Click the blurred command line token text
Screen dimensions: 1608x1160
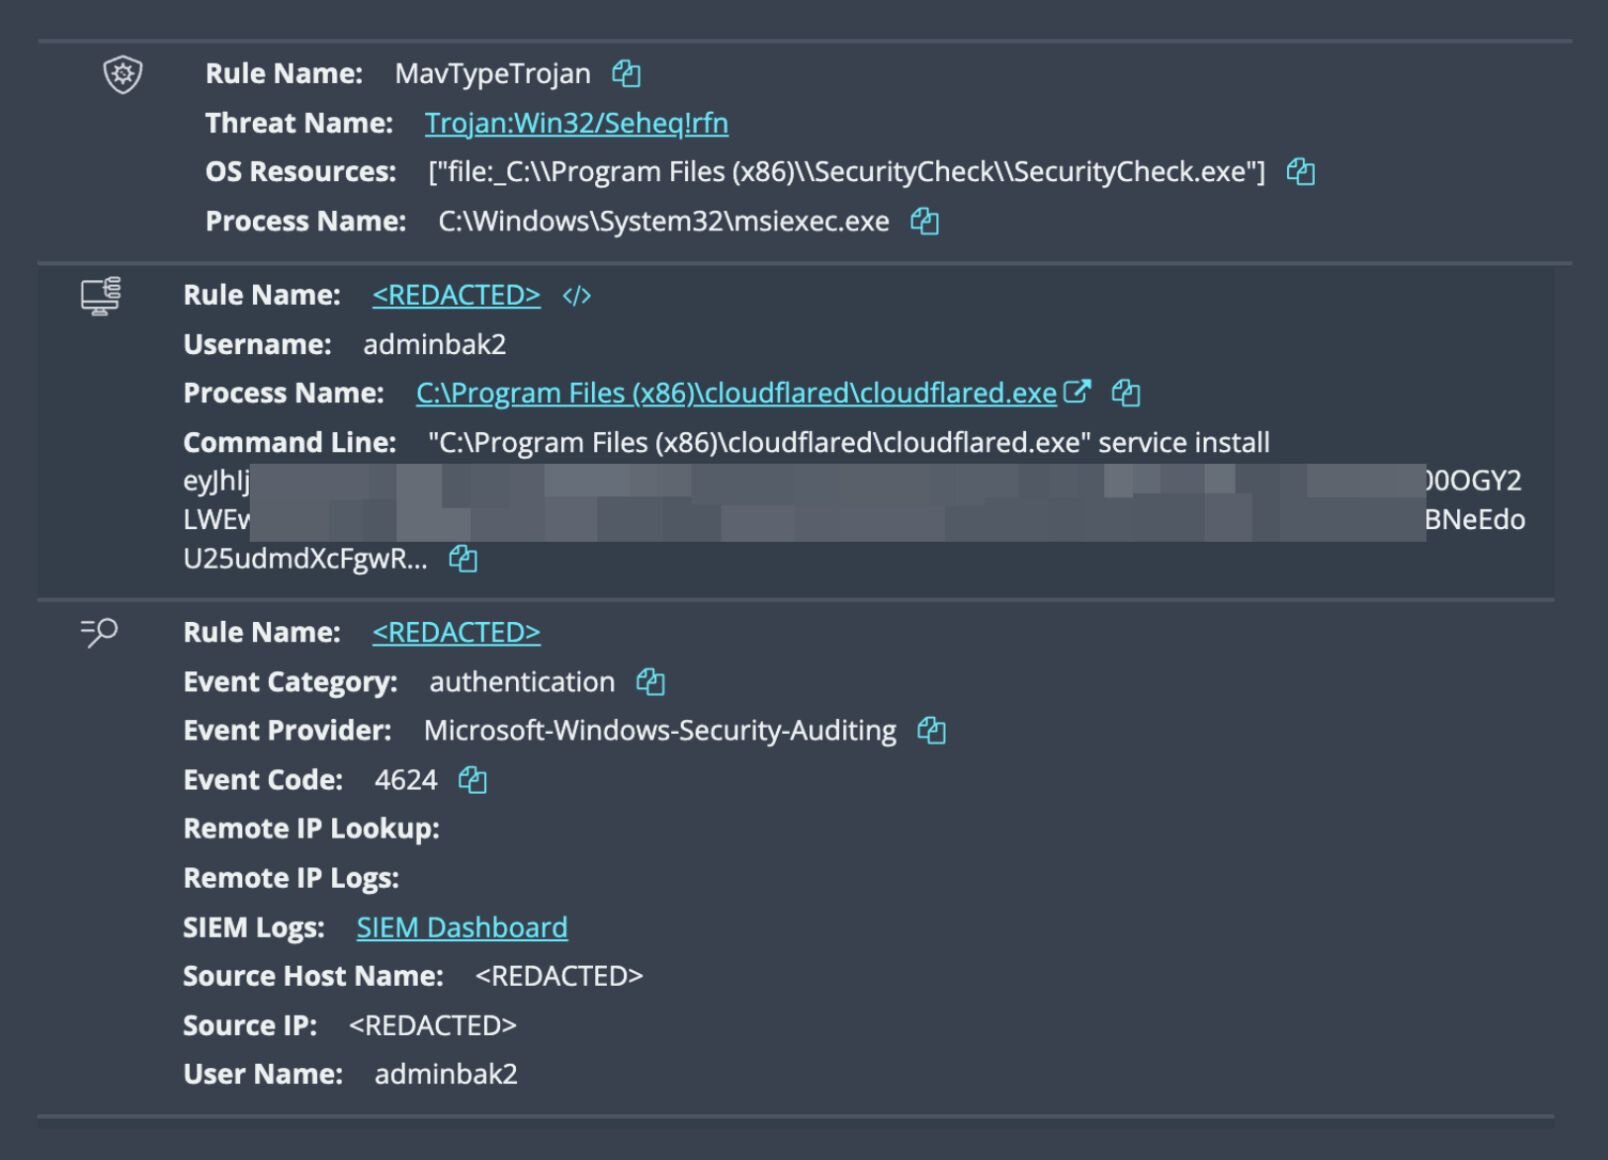836,501
